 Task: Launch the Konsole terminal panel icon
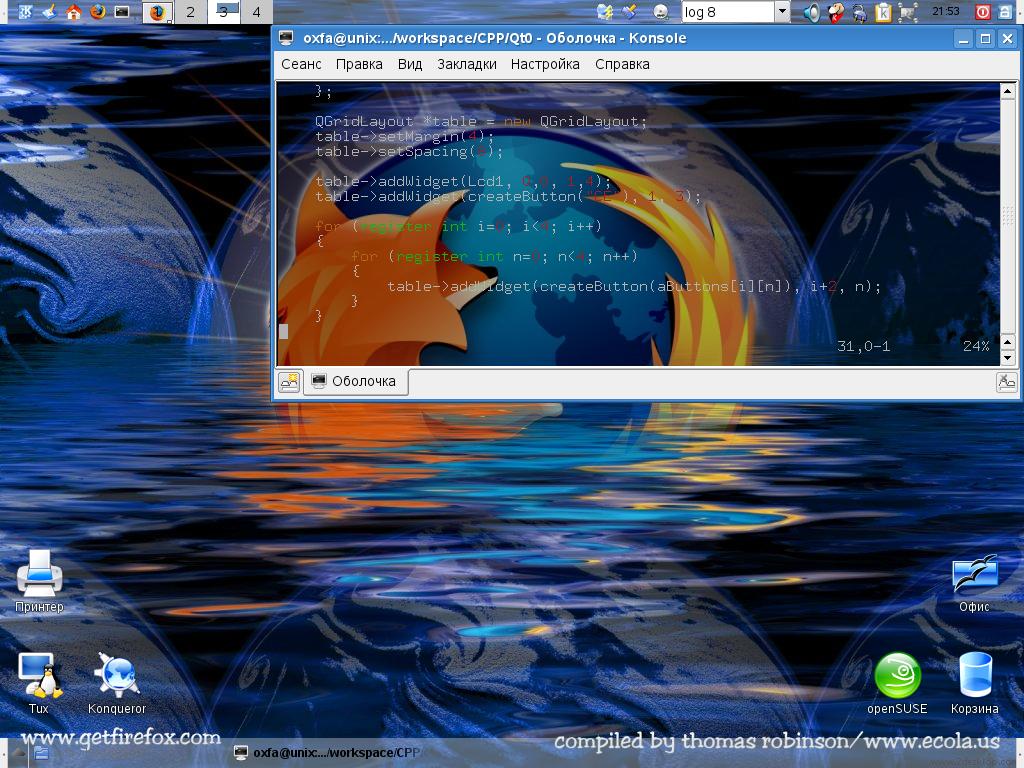122,12
